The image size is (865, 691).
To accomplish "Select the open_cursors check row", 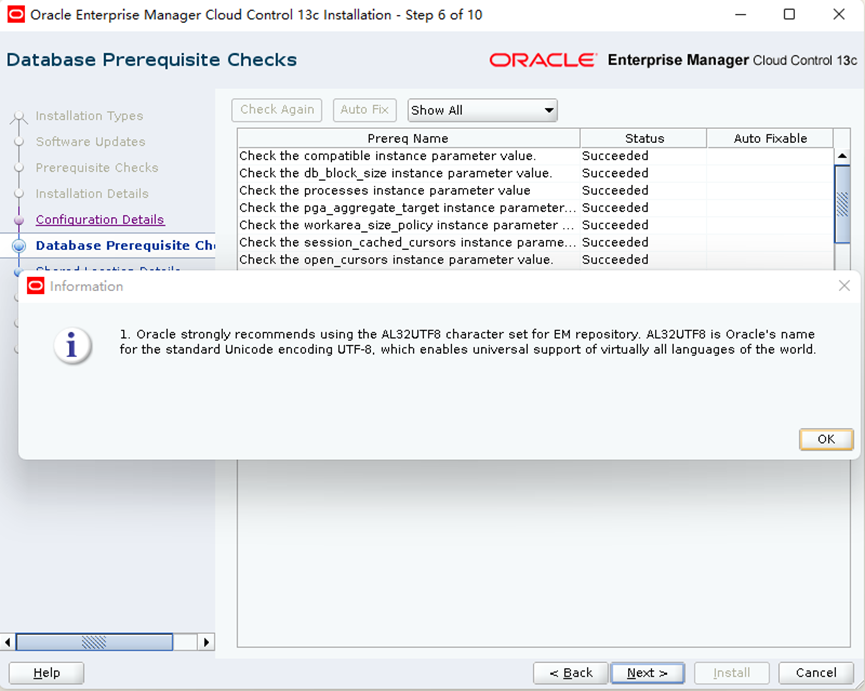I will (x=535, y=260).
